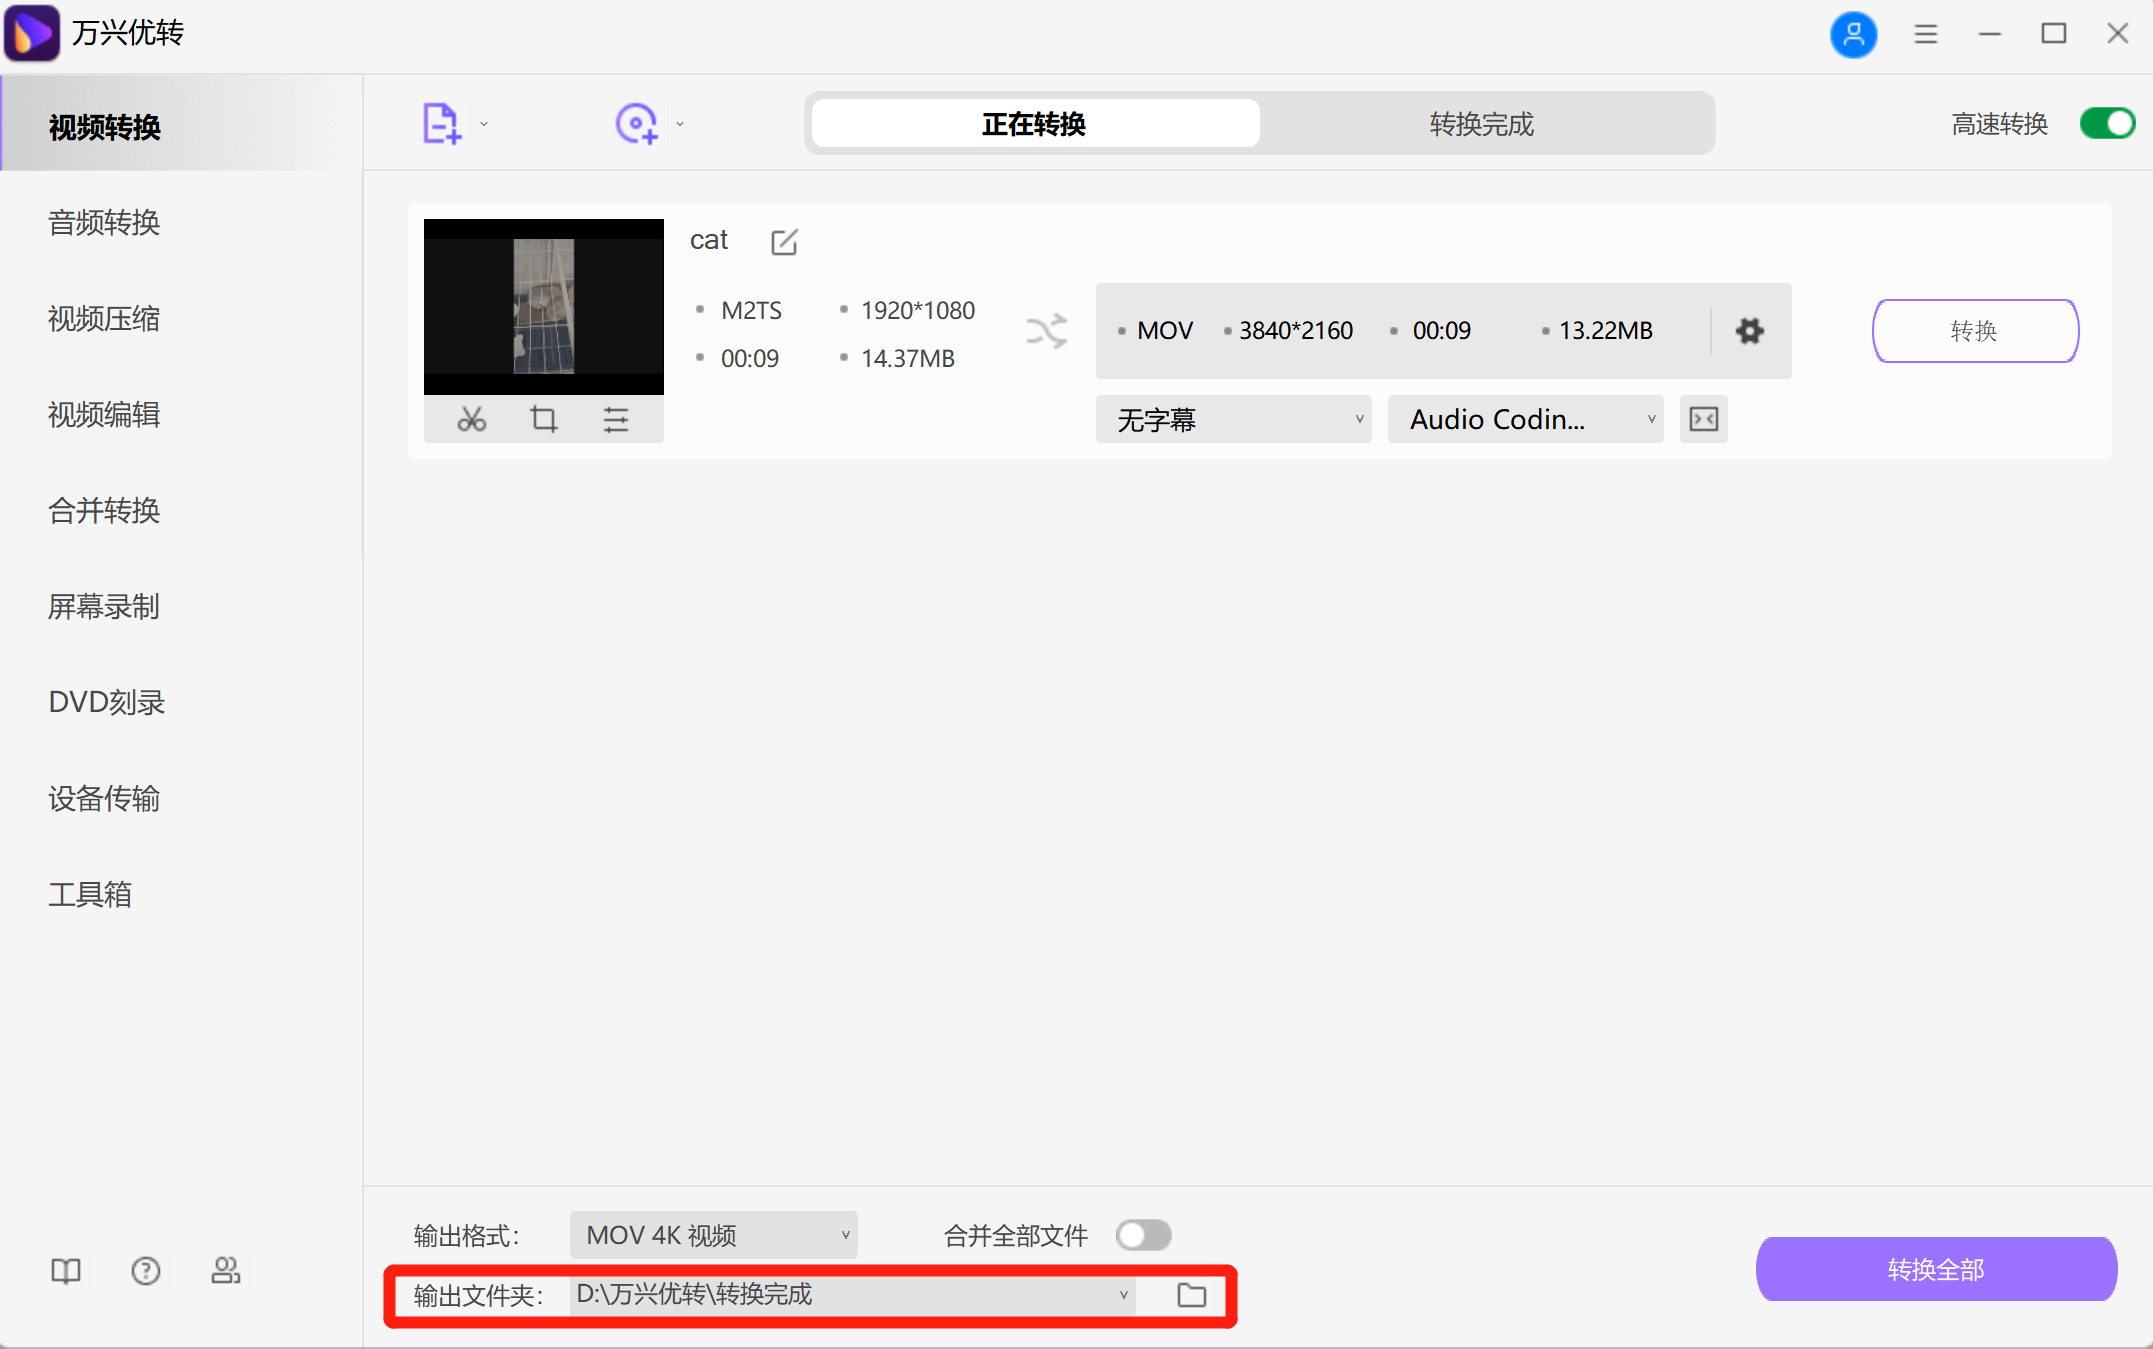Open the 无字幕 subtitle dropdown

[x=1233, y=419]
